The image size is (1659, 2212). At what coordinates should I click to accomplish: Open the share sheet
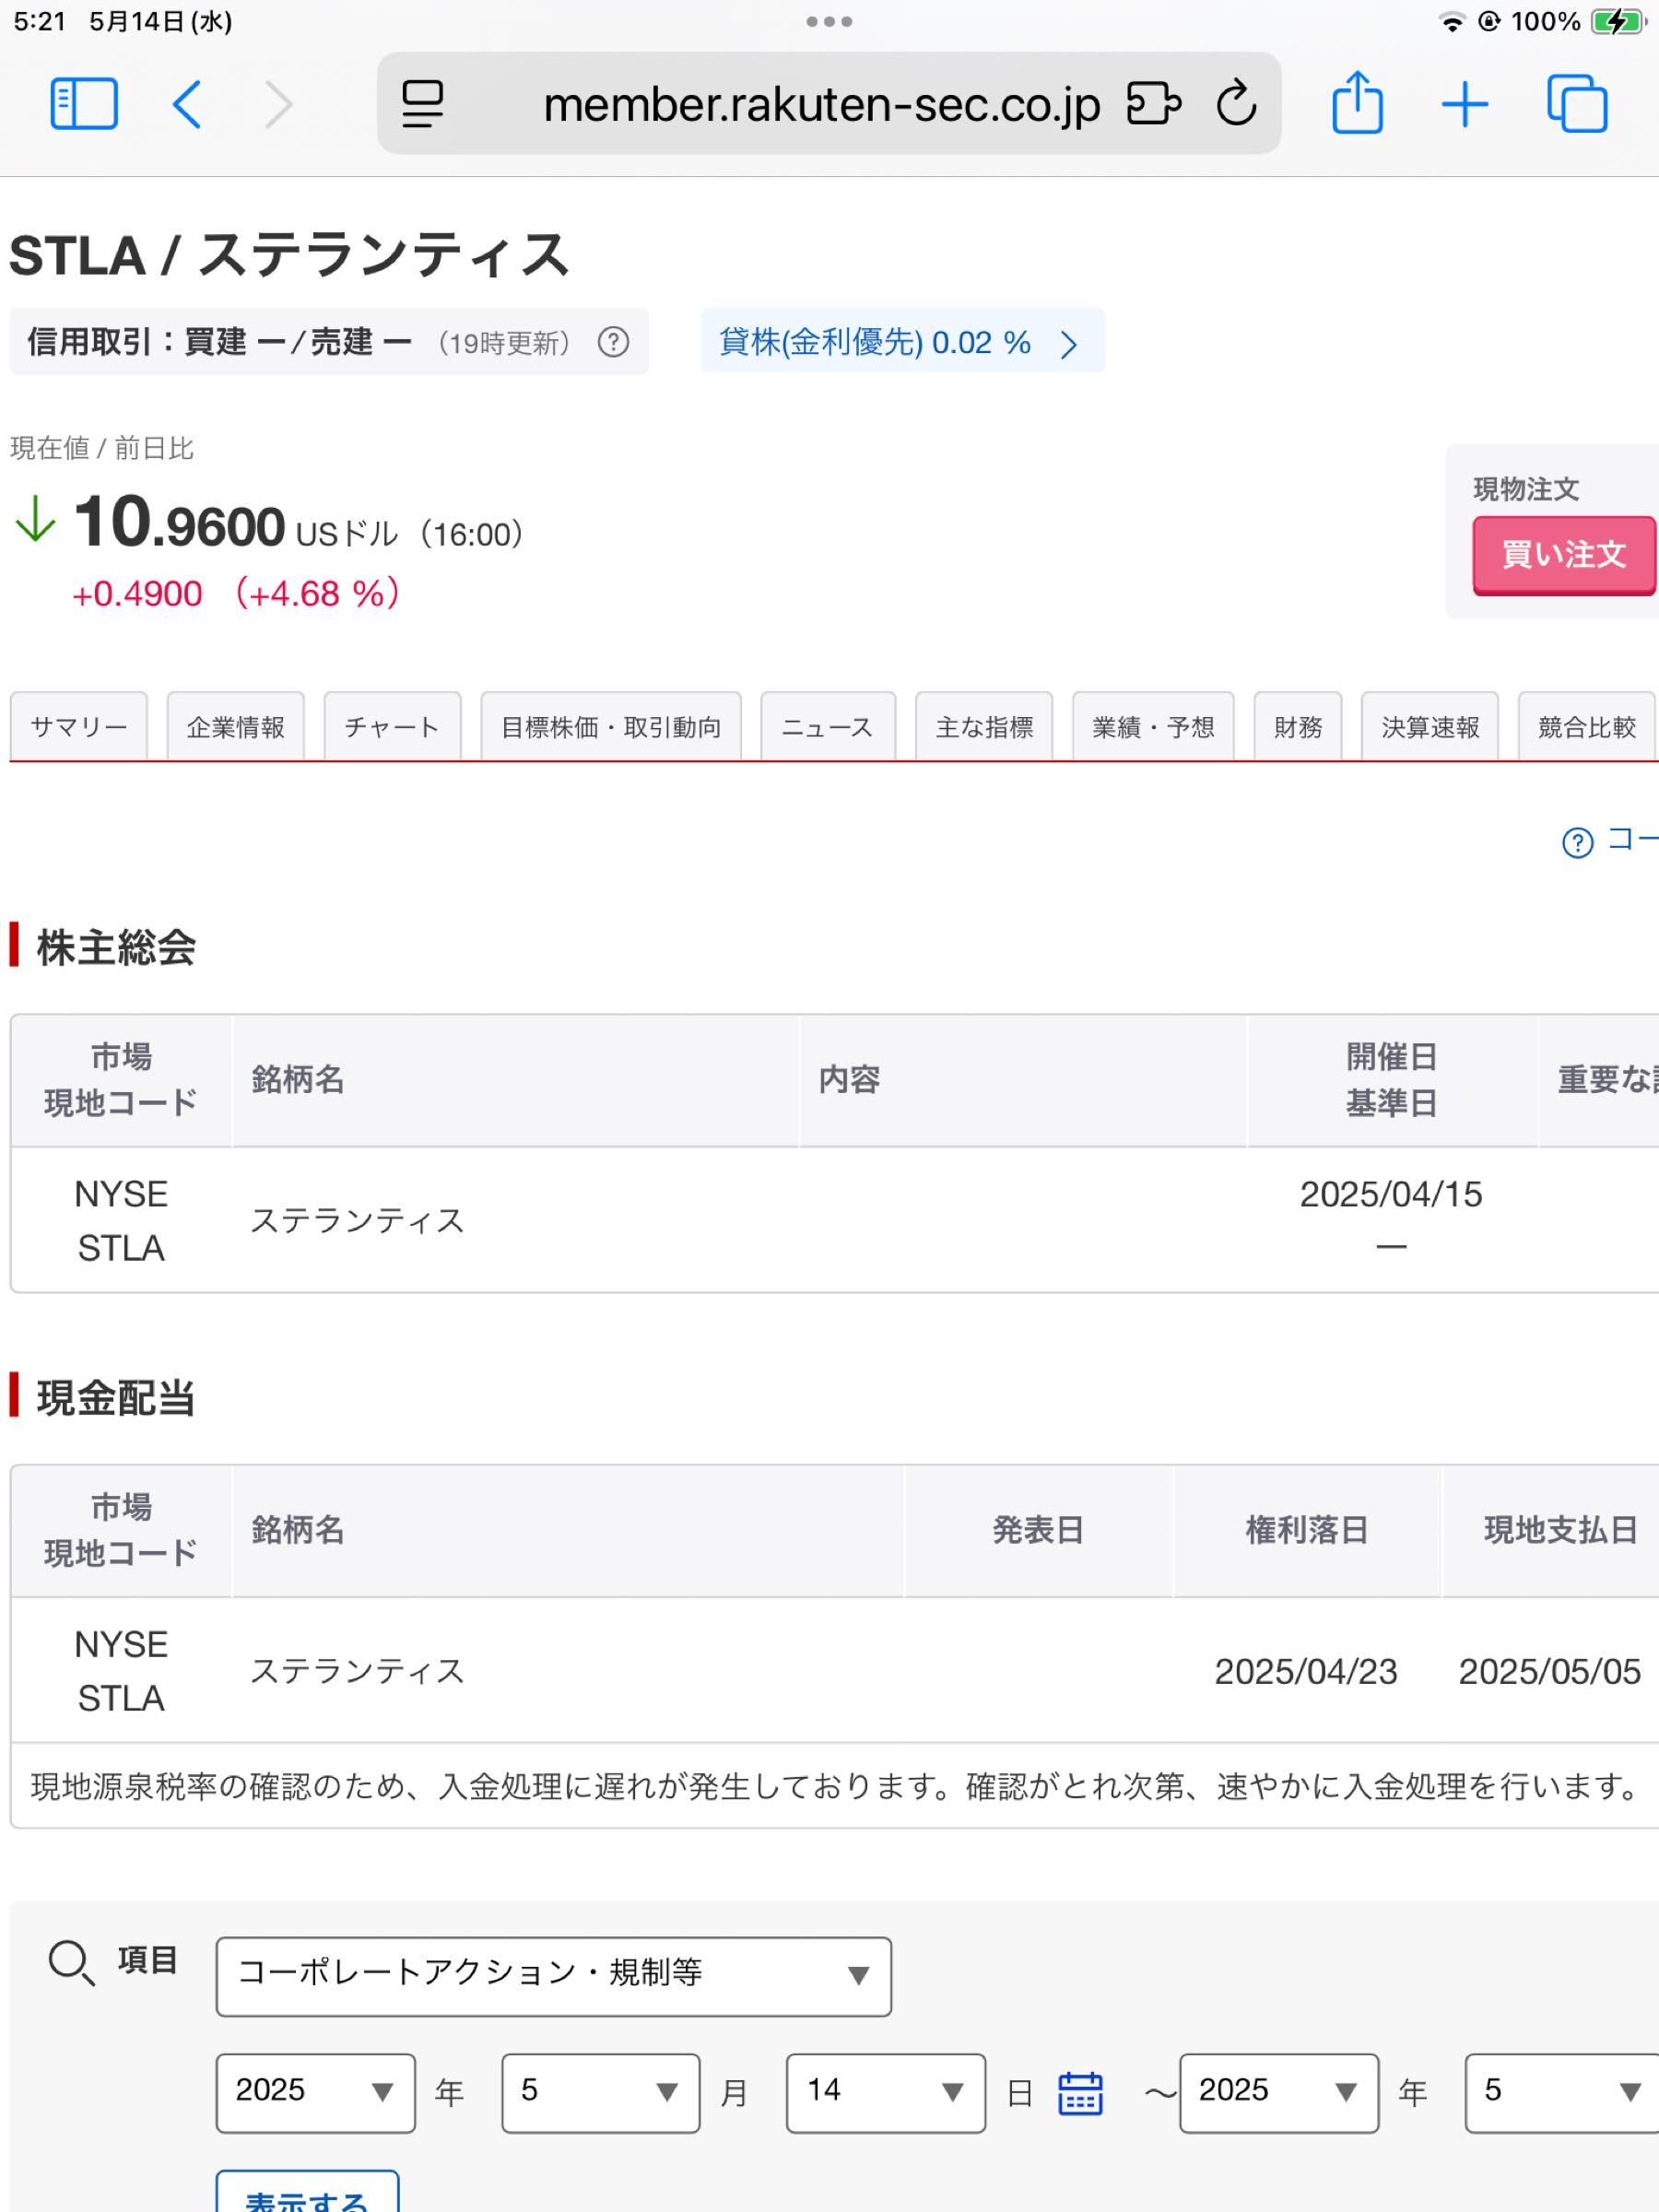coord(1358,103)
